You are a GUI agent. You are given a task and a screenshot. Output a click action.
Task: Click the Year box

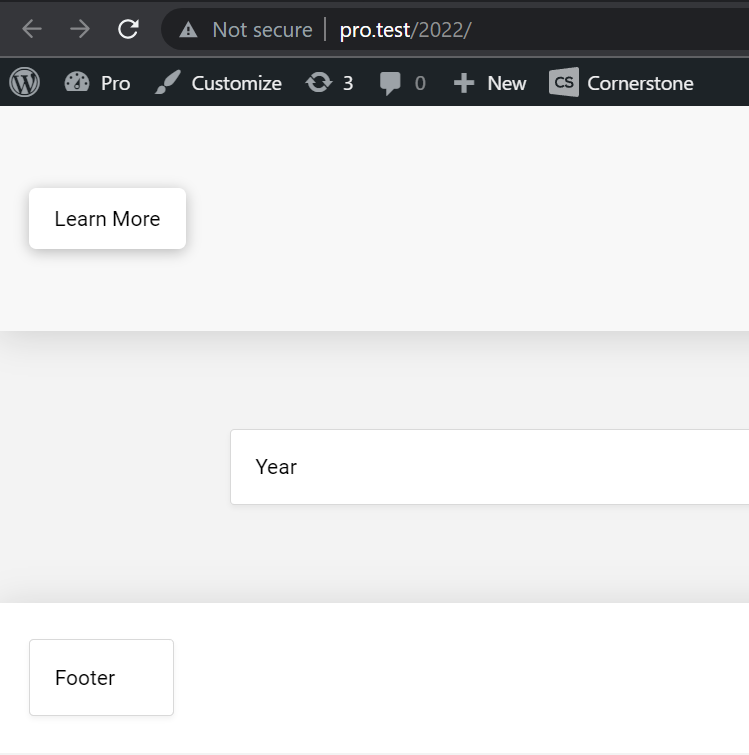click(489, 467)
